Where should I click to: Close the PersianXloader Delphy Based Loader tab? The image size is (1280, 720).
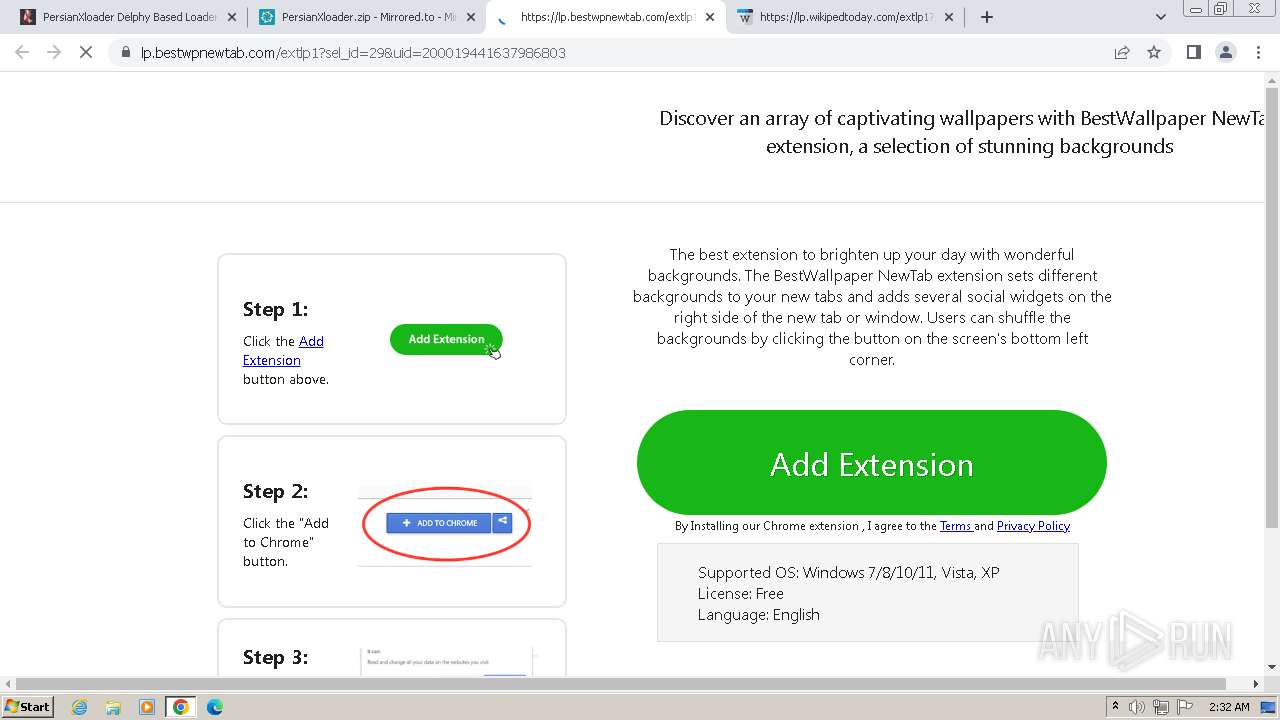point(232,17)
